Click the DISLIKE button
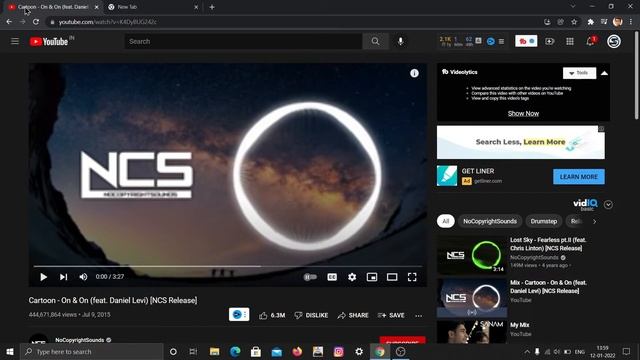The image size is (640, 360). pyautogui.click(x=311, y=315)
